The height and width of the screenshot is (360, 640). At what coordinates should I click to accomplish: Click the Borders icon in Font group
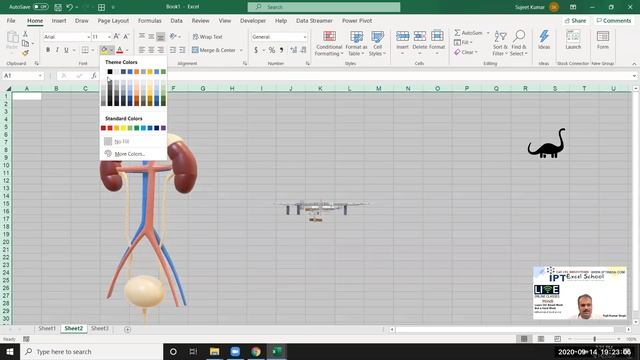(85, 50)
